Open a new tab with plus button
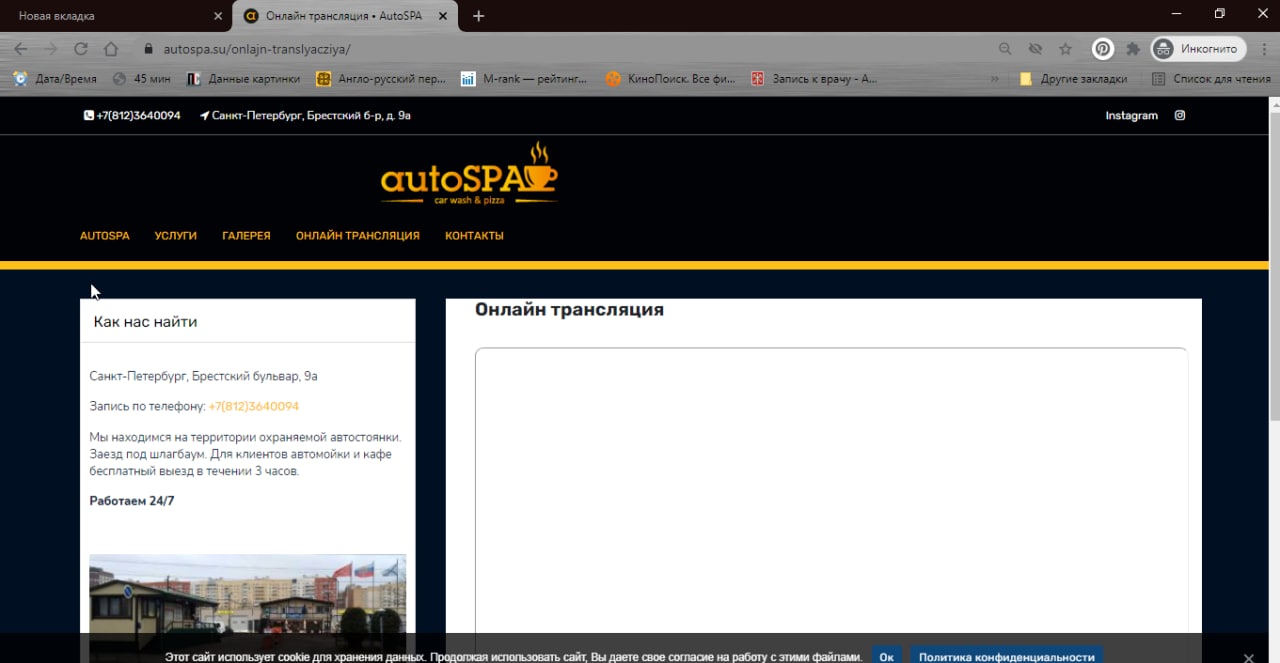This screenshot has height=663, width=1280. [478, 16]
